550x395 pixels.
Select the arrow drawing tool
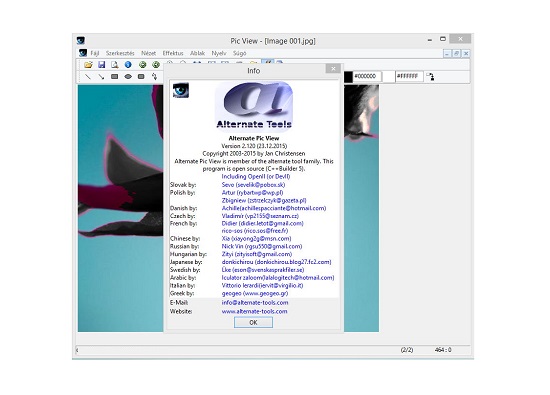[x=101, y=76]
